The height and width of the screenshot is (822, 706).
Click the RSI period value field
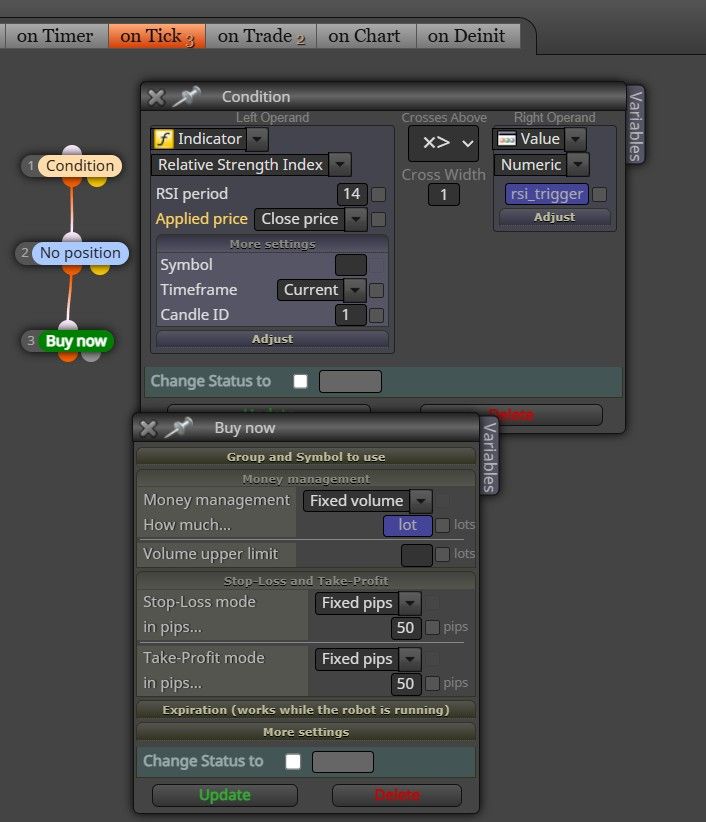tap(352, 194)
